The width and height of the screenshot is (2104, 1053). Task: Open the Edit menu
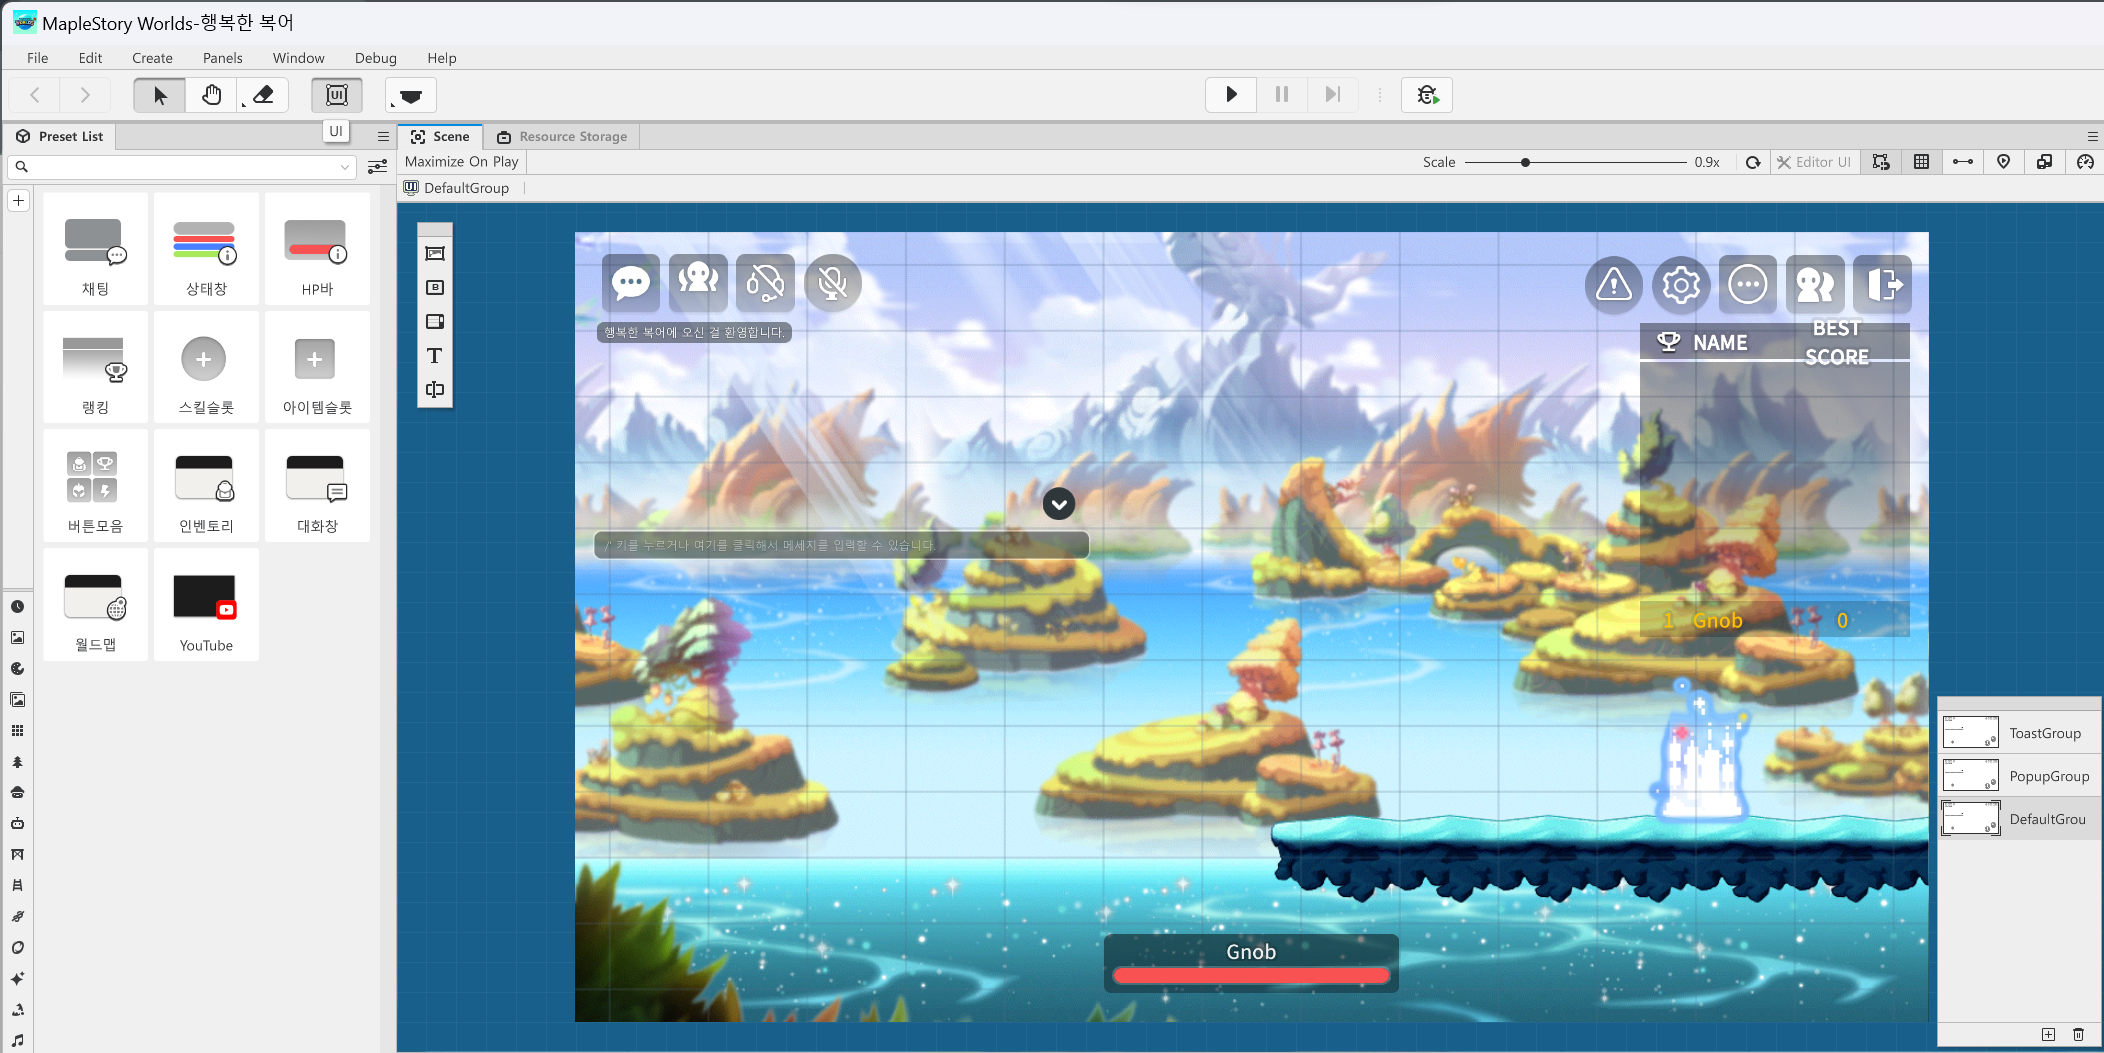pos(90,58)
